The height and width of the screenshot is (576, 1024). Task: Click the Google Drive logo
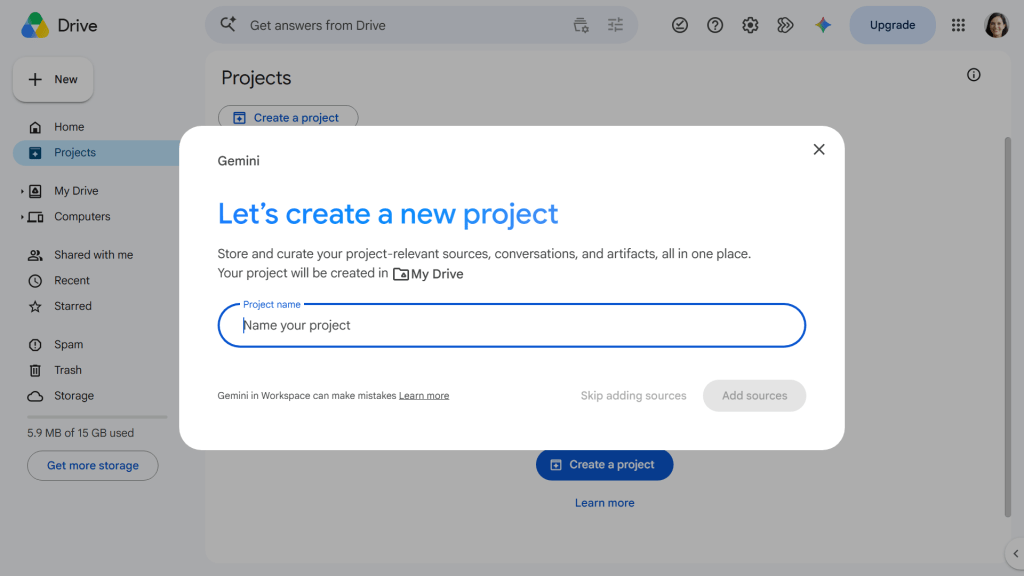pyautogui.click(x=35, y=25)
